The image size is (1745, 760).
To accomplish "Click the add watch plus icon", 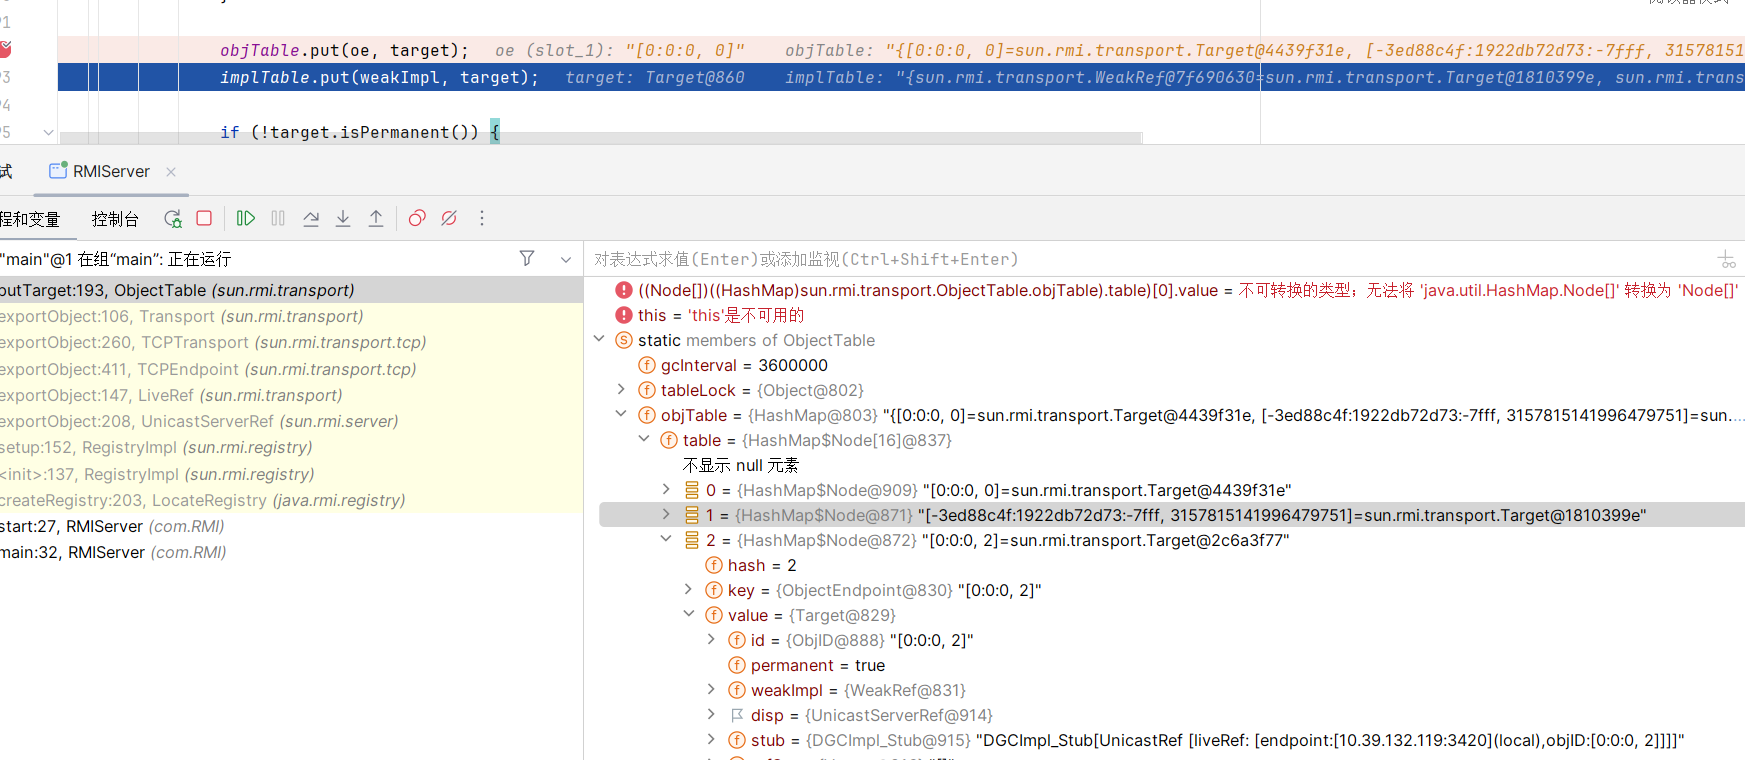I will coord(1727,260).
